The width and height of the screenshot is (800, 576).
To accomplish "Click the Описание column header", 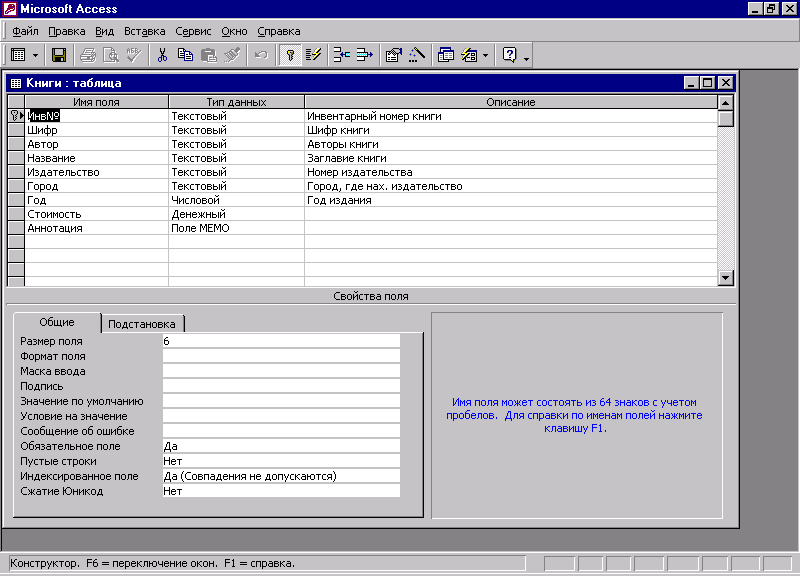I will 511,102.
